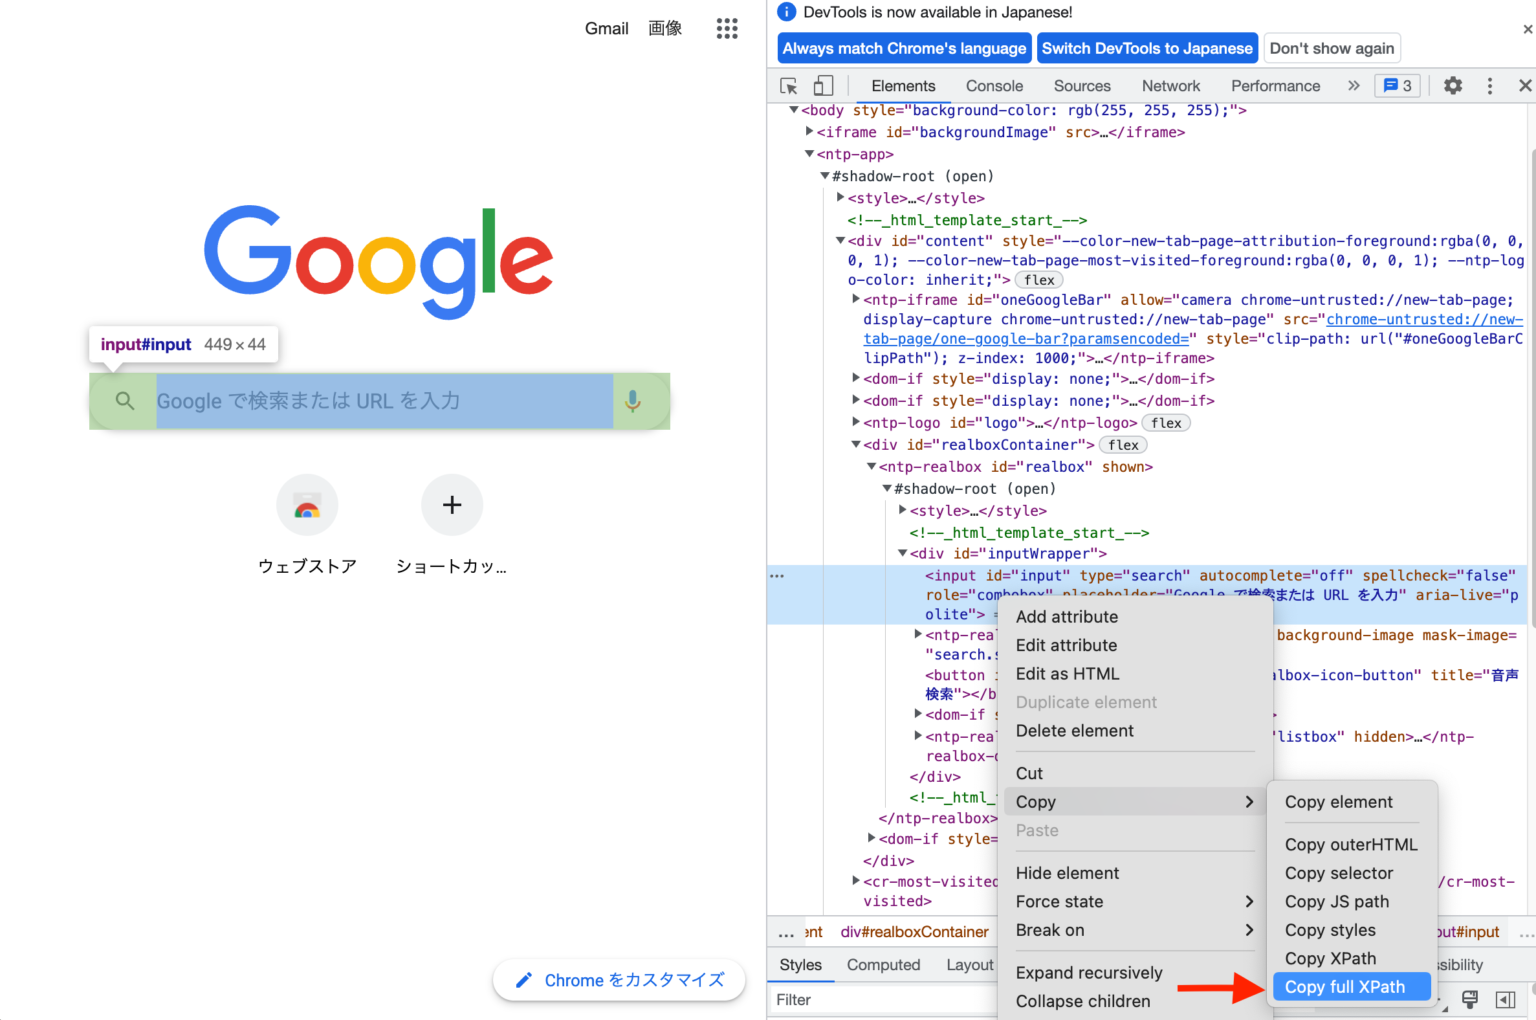
Task: Choose Delete element from context menu
Action: pos(1074,731)
